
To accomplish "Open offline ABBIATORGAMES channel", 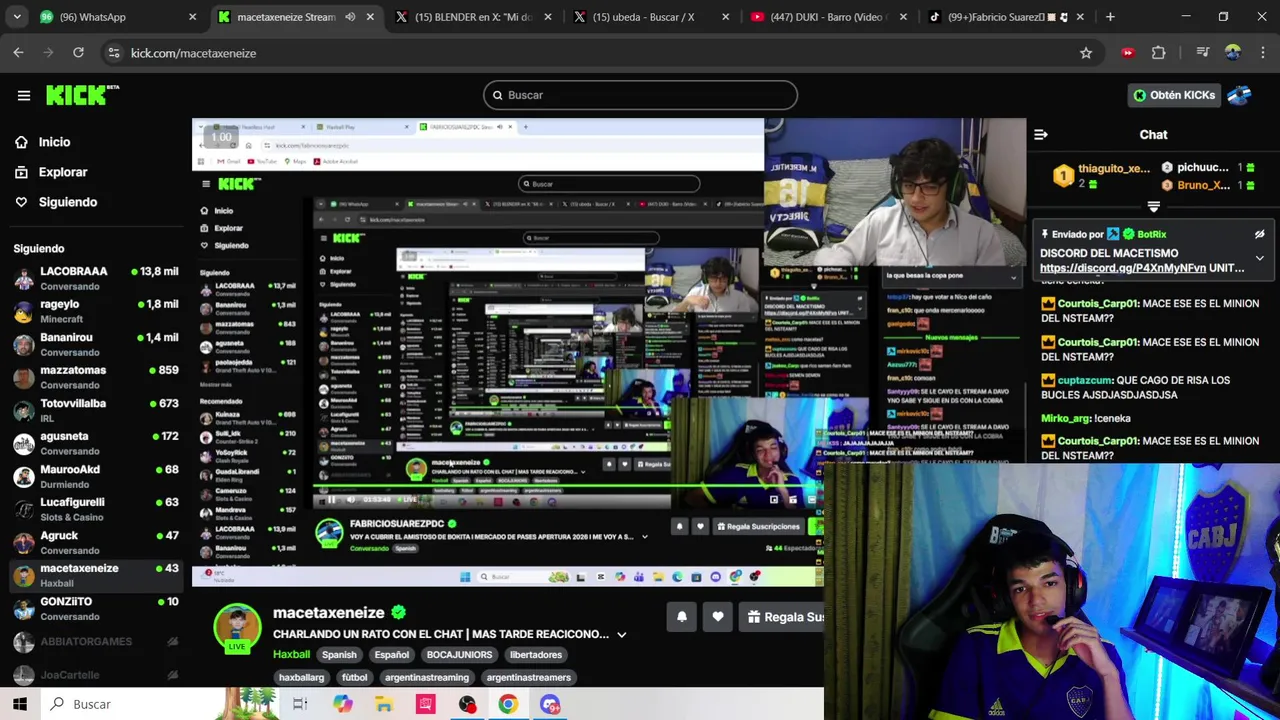I will point(96,641).
